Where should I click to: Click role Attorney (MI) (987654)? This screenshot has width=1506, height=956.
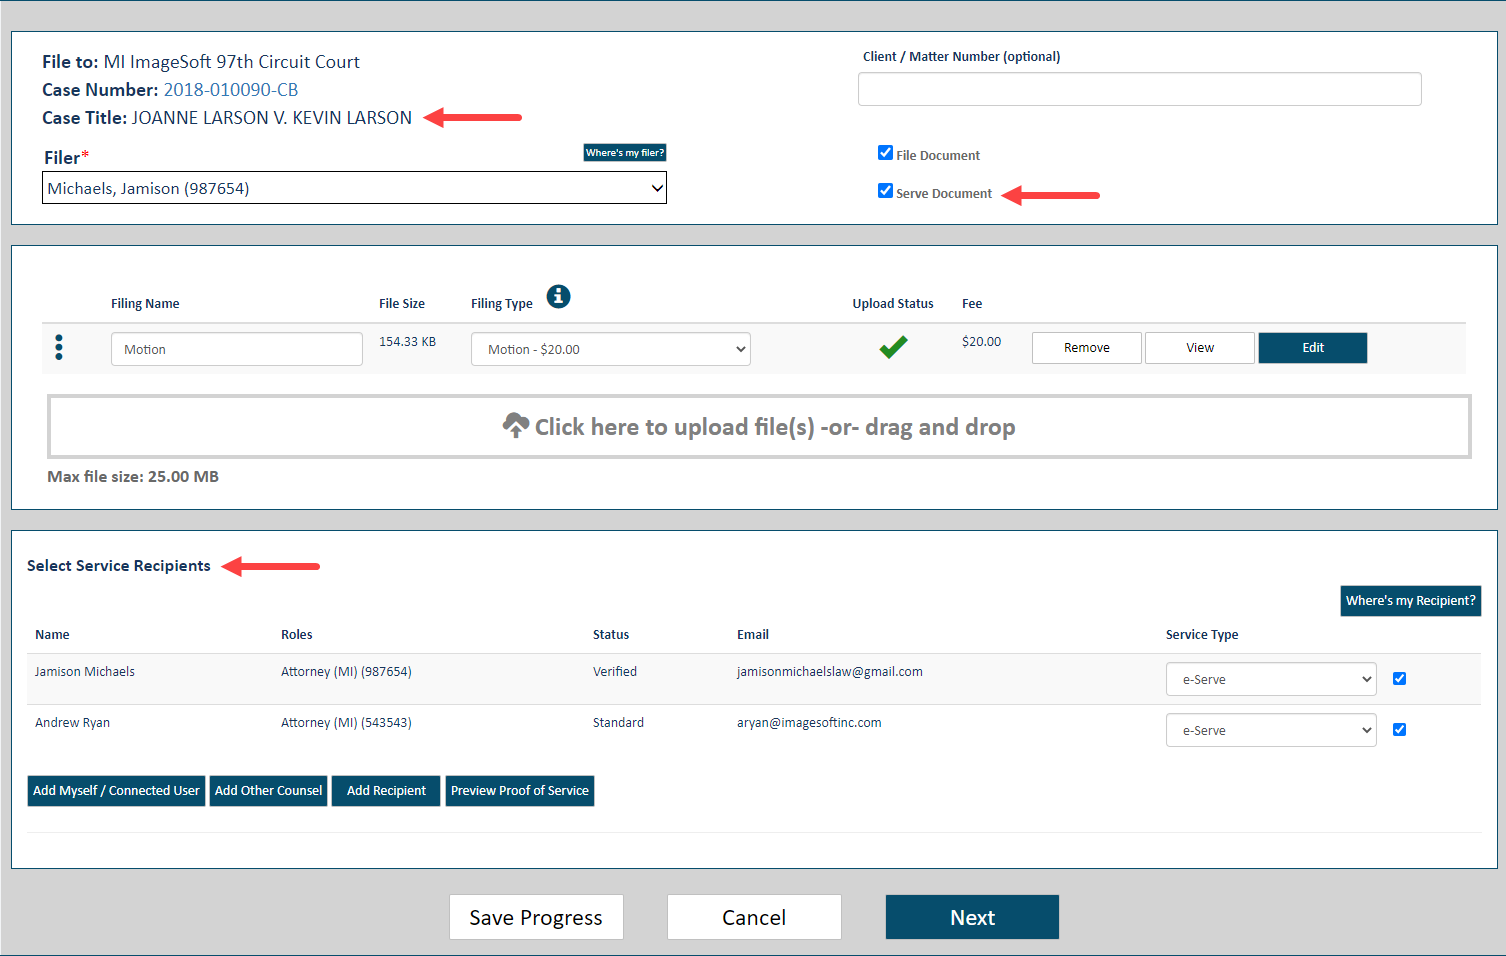[346, 672]
